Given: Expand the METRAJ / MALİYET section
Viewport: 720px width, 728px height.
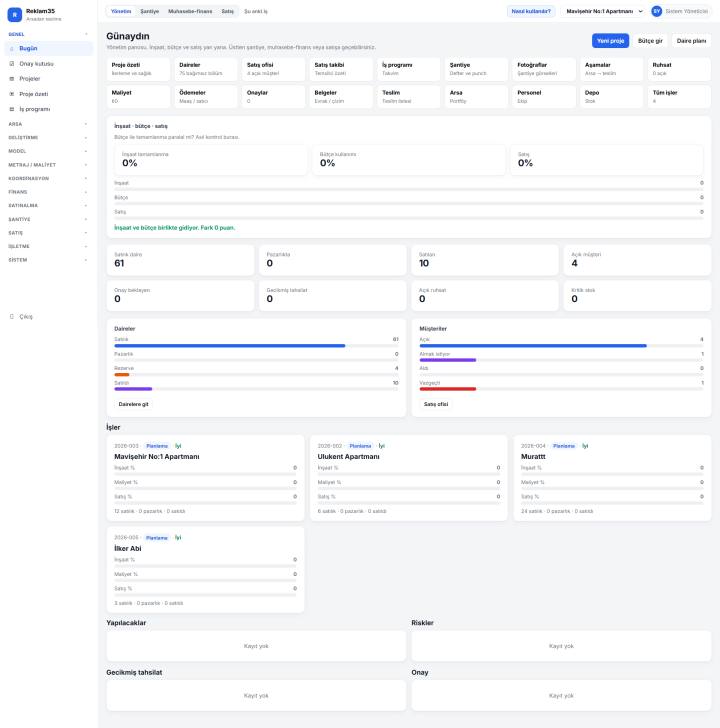Looking at the screenshot, I should click(48, 165).
